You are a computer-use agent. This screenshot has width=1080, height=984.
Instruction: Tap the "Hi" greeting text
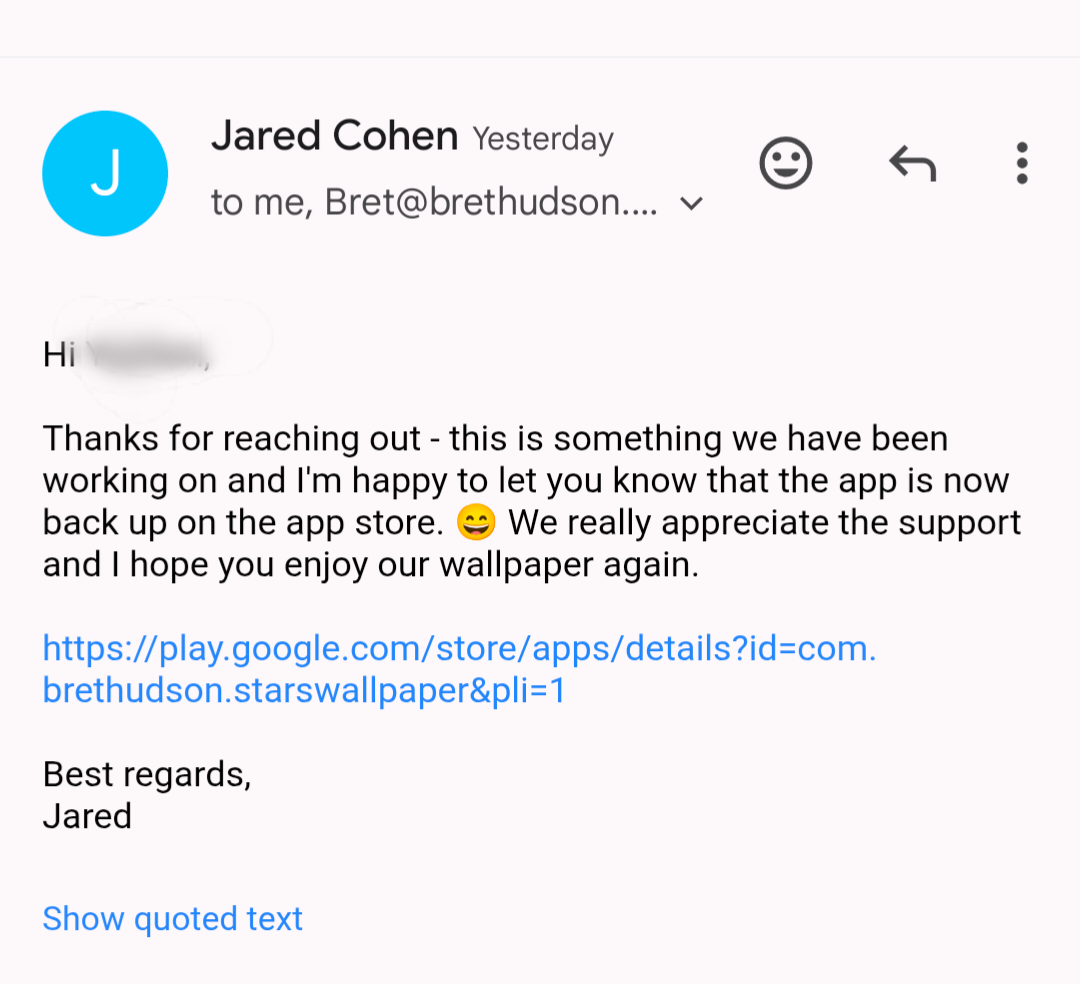(x=59, y=355)
